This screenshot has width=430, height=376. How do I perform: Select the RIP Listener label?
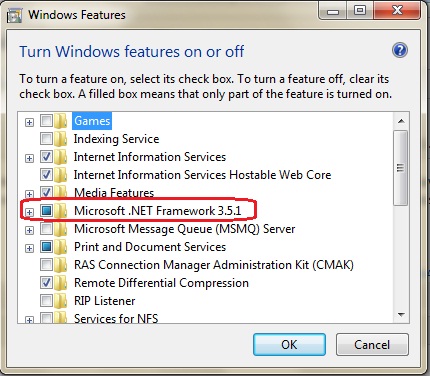click(x=104, y=301)
